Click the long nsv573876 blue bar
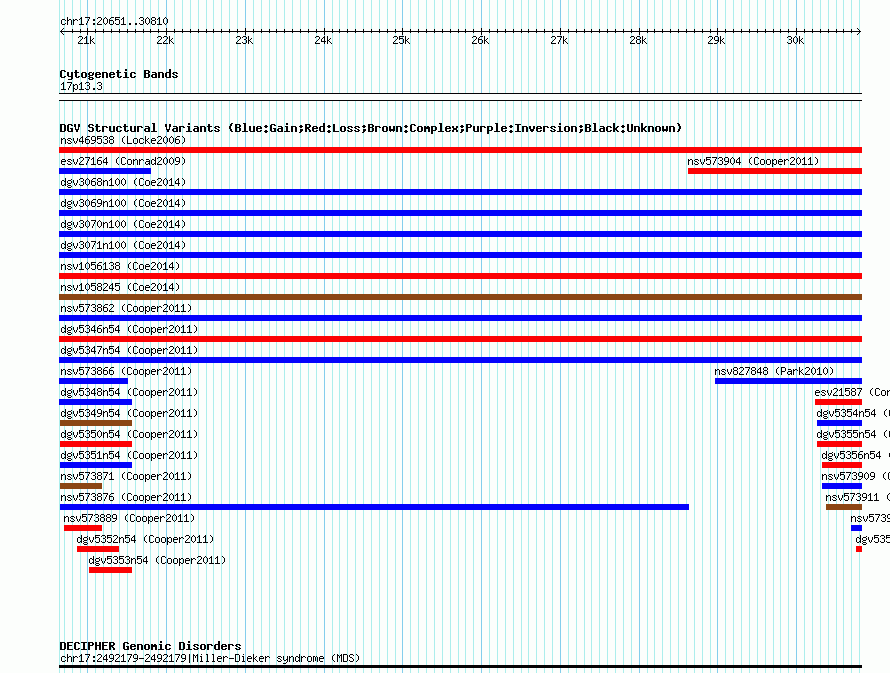Viewport: 890px width, 673px height. click(374, 507)
